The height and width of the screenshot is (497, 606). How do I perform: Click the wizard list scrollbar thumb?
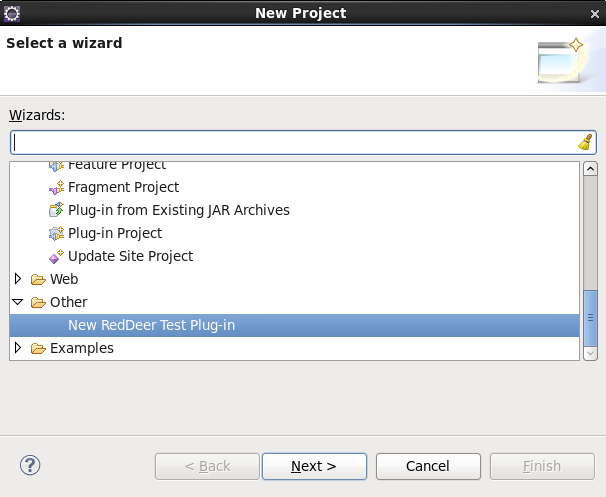coord(590,318)
